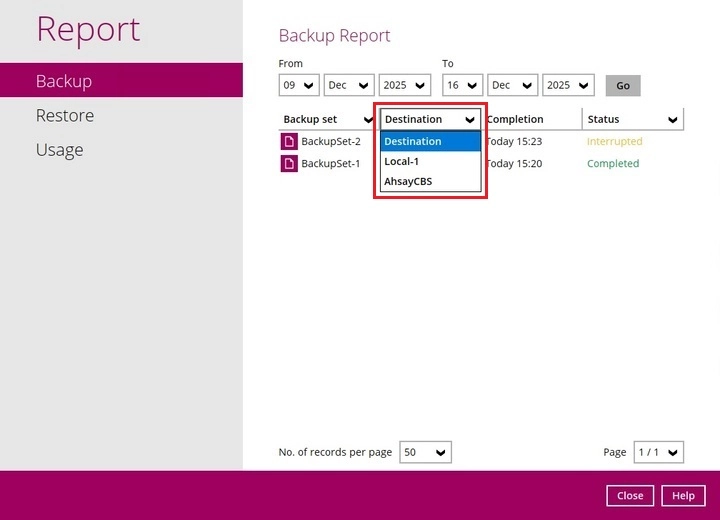Viewport: 720px width, 520px height.
Task: Click the BackupSet-1 file icon
Action: point(289,164)
